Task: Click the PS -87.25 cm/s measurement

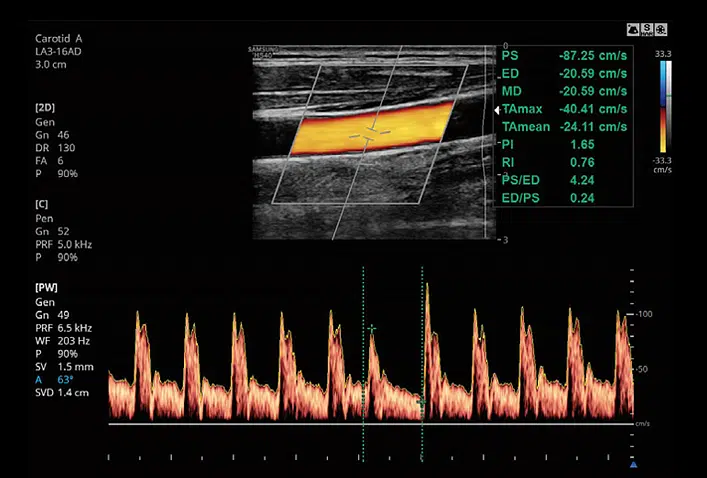Action: pyautogui.click(x=565, y=55)
